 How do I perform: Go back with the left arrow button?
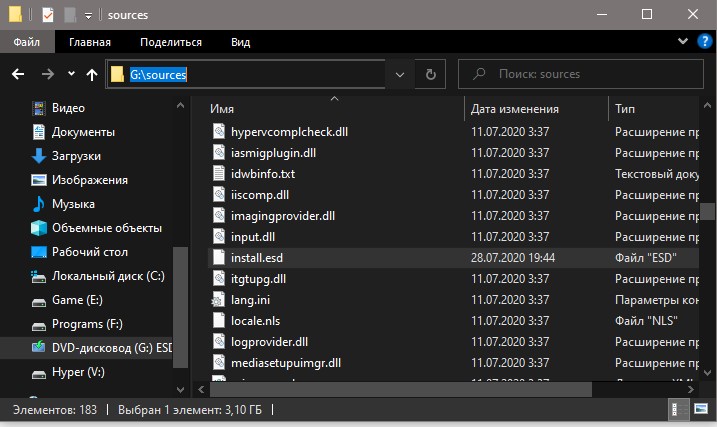[x=18, y=74]
